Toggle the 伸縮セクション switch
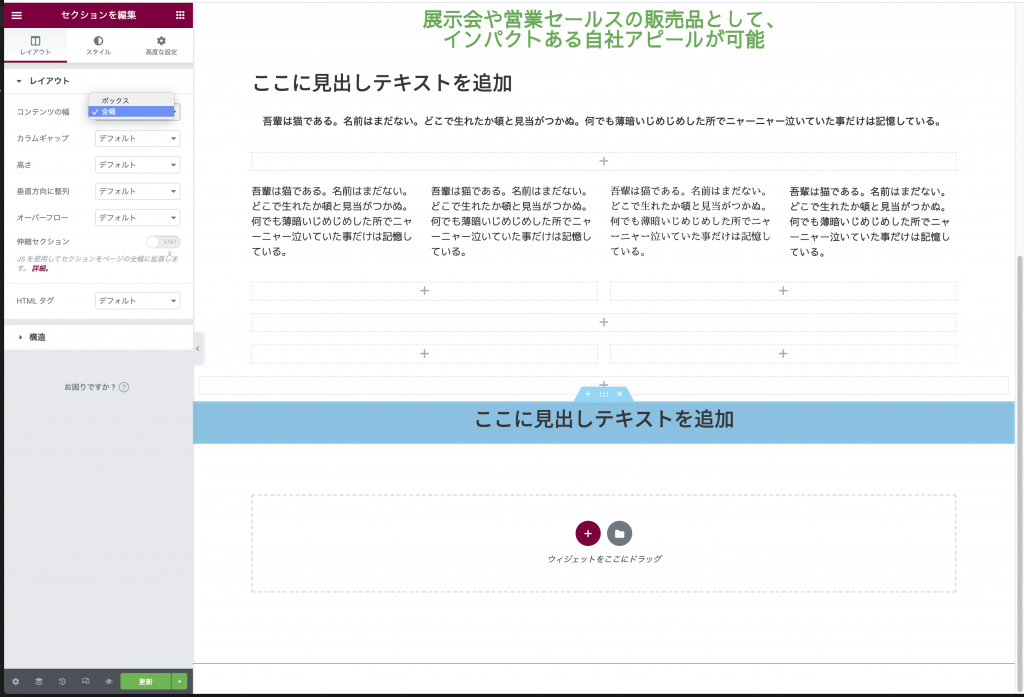Image resolution: width=1024 pixels, height=697 pixels. 162,241
